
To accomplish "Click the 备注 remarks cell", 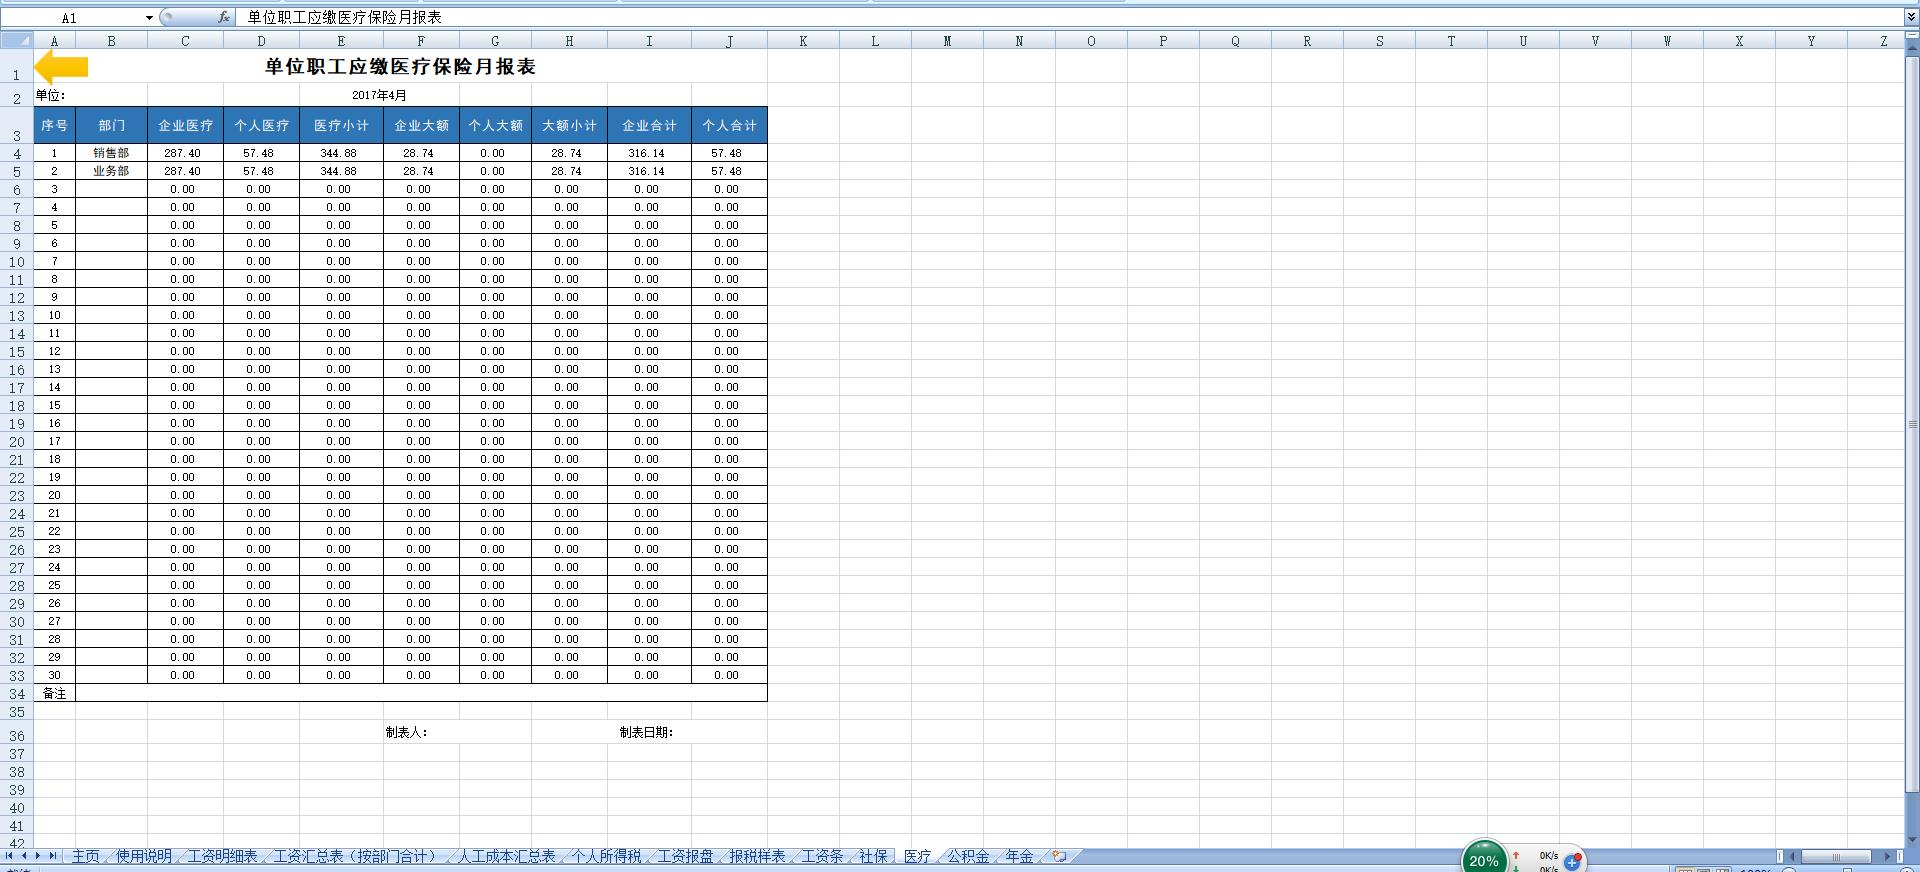I will 54,693.
